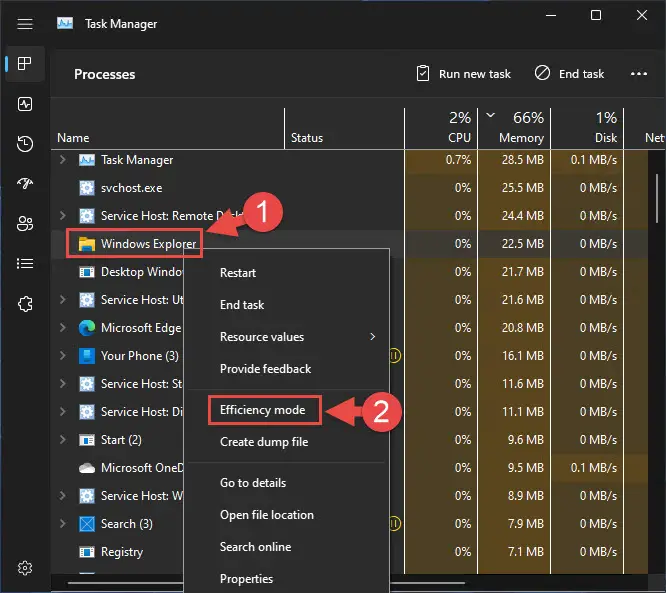This screenshot has height=593, width=666.
Task: Open the Details page icon
Action: click(25, 263)
